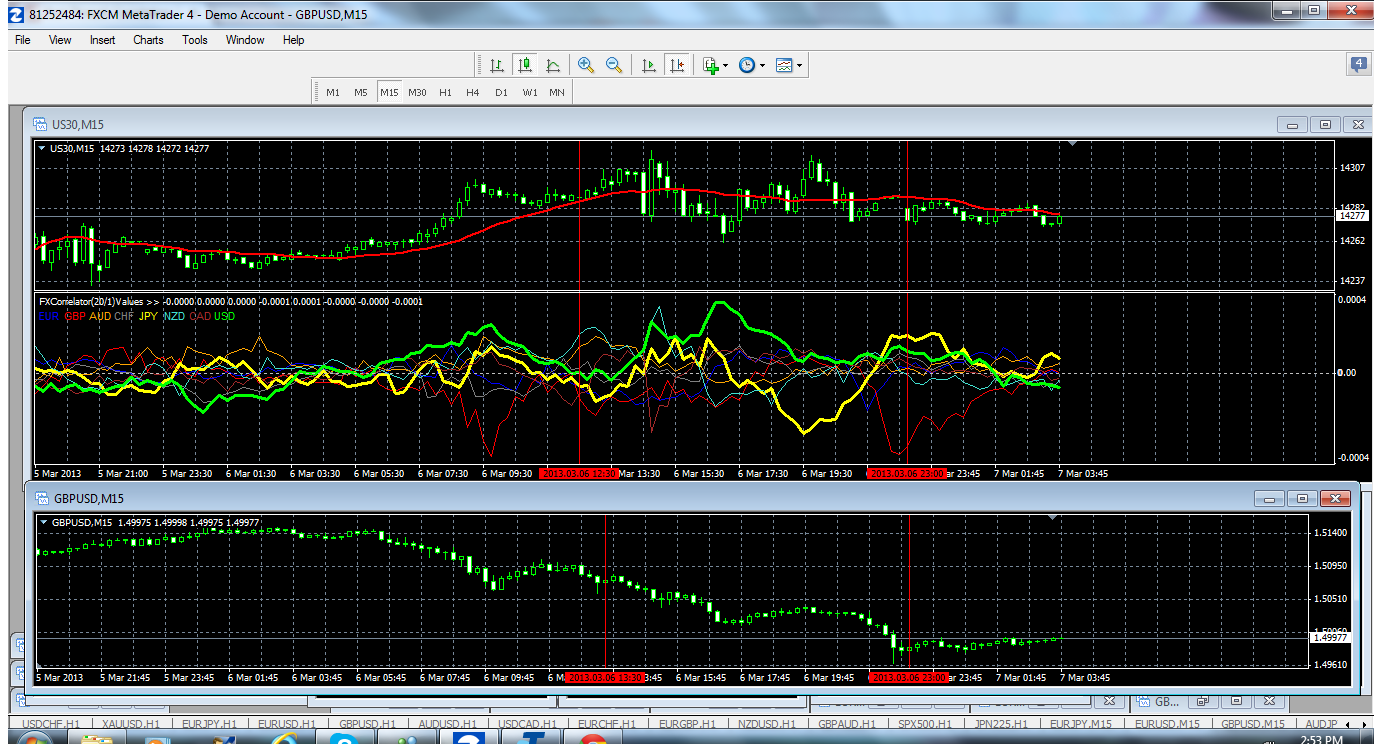Click red 2013.03.06 13:30 marker in GBPUSD

(x=607, y=677)
